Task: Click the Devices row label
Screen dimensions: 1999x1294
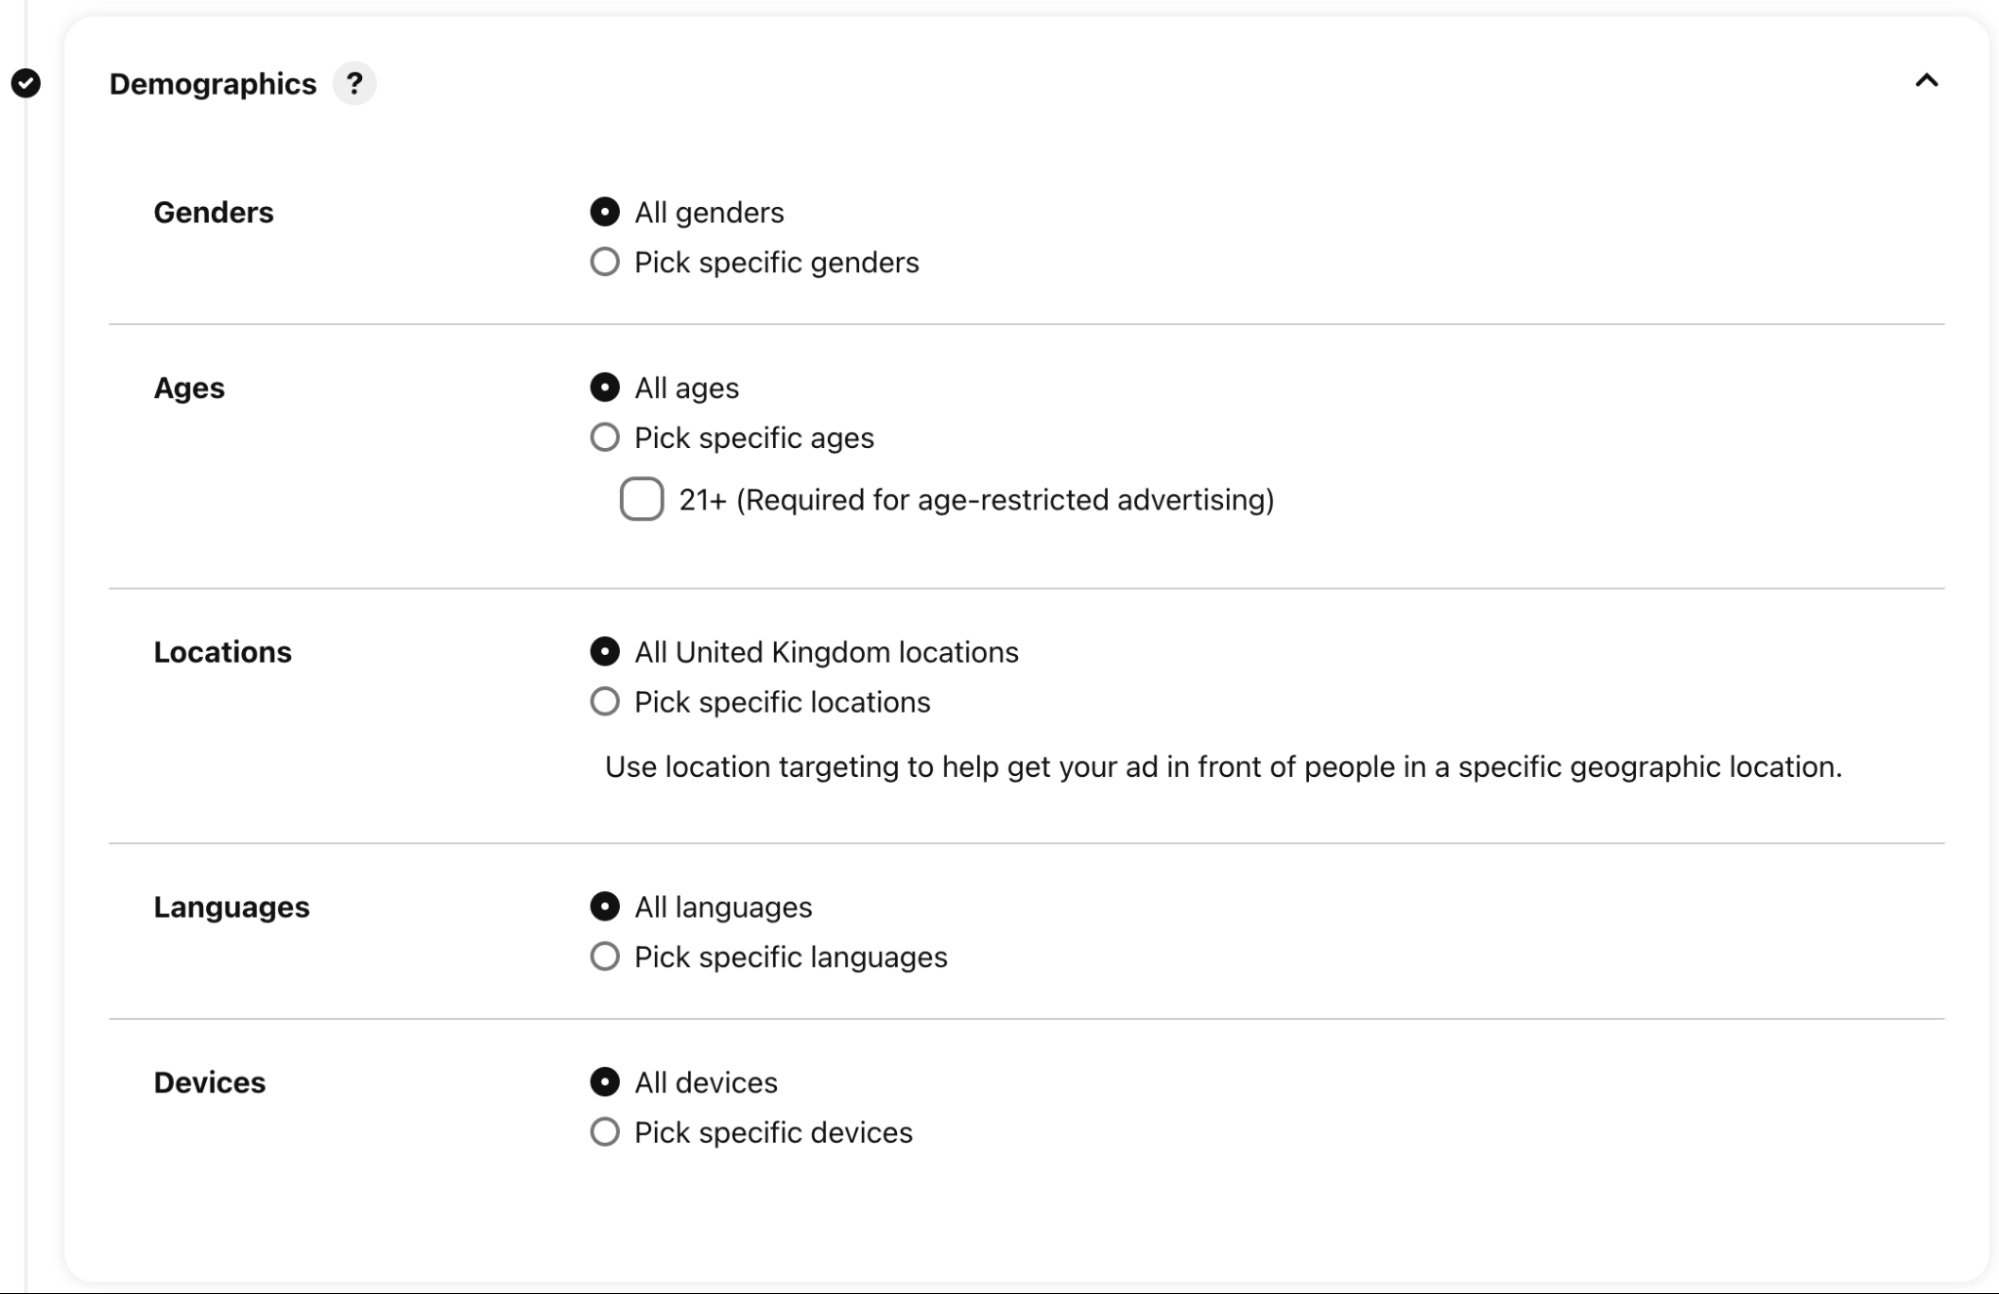Action: pos(209,1082)
